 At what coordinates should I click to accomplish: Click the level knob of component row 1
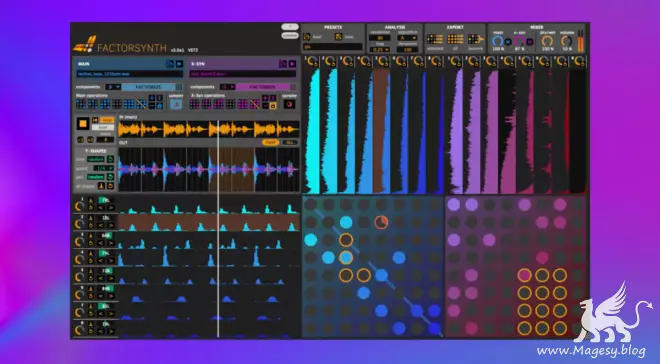coord(80,206)
